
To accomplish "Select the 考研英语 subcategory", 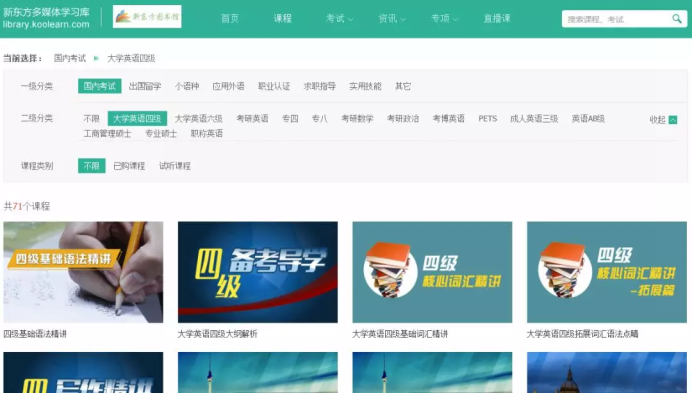I will point(252,119).
